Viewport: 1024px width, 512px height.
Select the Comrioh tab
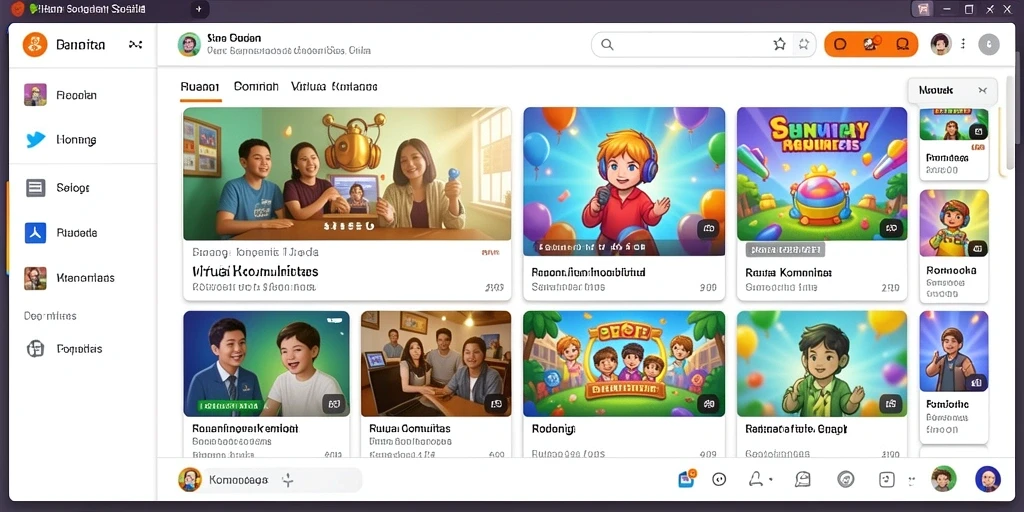tap(256, 86)
